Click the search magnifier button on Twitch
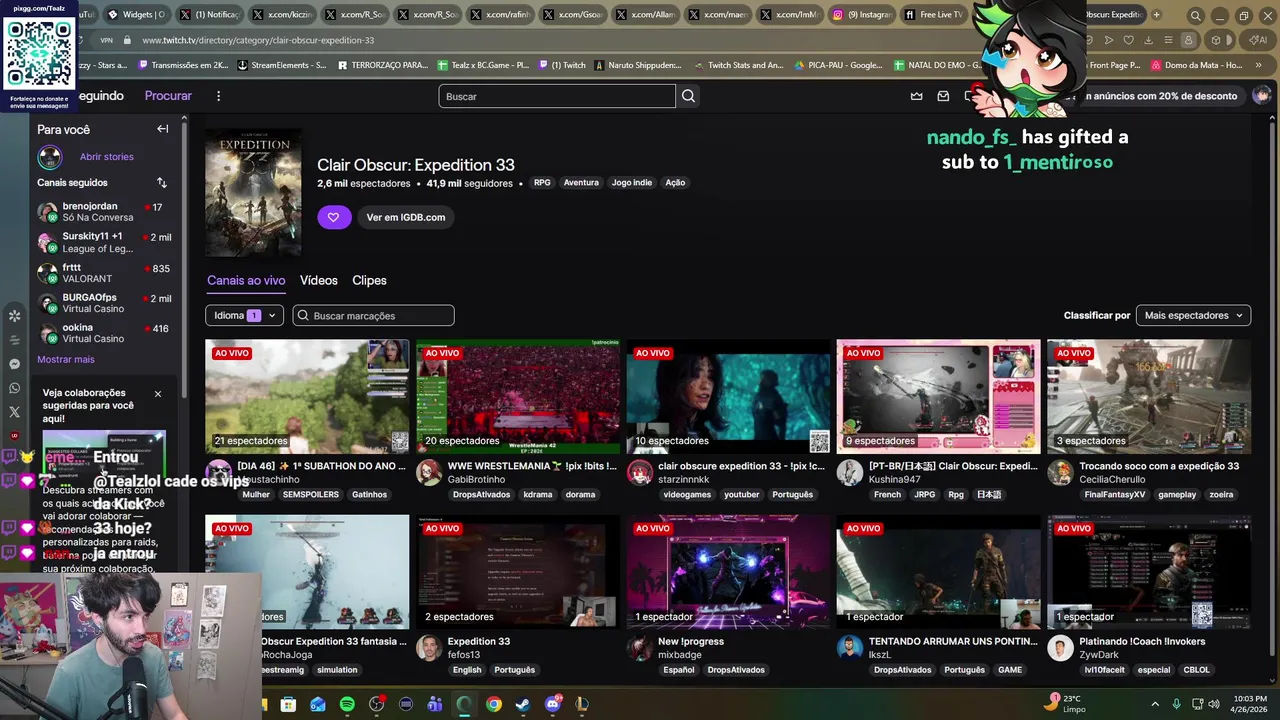This screenshot has width=1280, height=720. coord(688,96)
